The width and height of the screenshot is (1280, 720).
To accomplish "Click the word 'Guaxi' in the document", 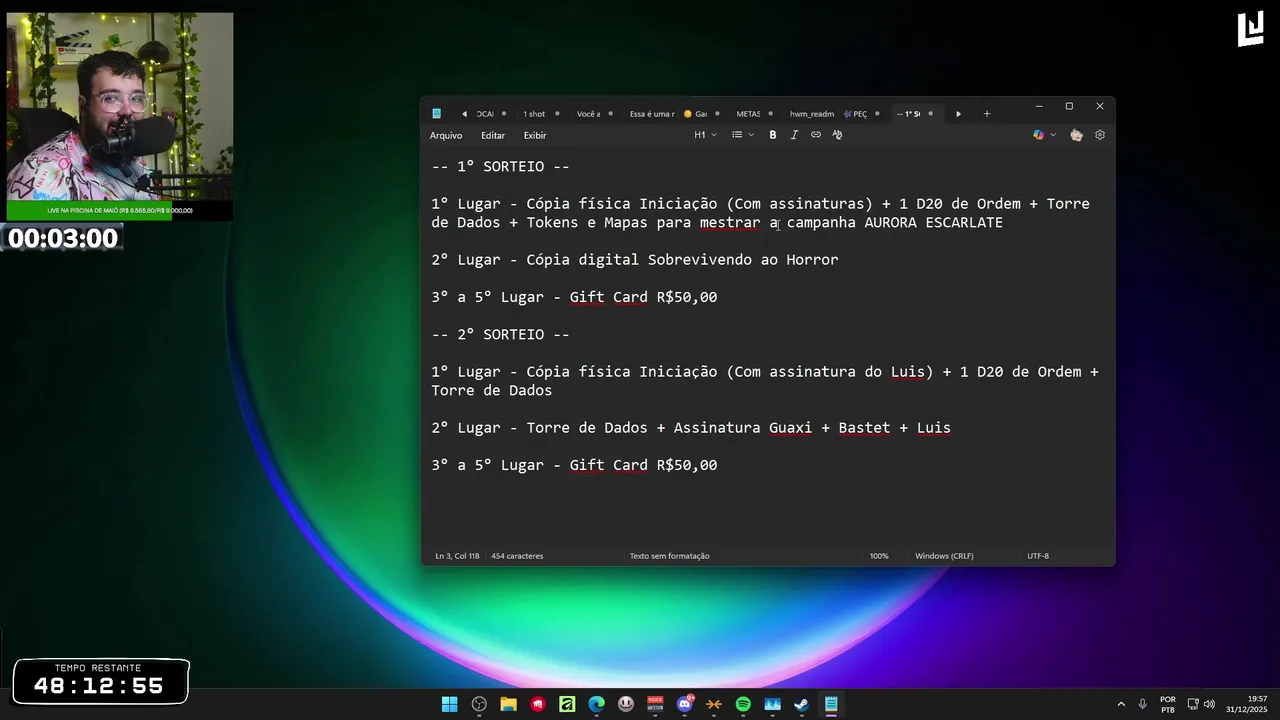I will coord(790,428).
